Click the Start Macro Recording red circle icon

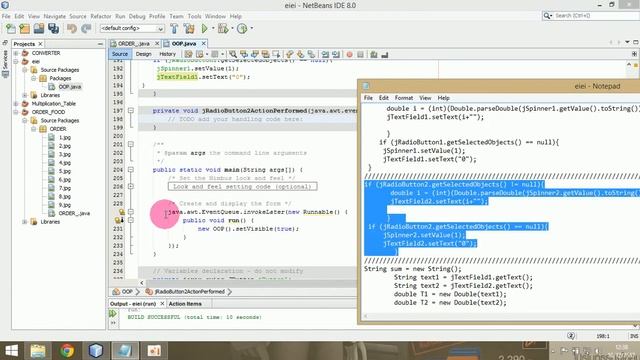coord(349,54)
